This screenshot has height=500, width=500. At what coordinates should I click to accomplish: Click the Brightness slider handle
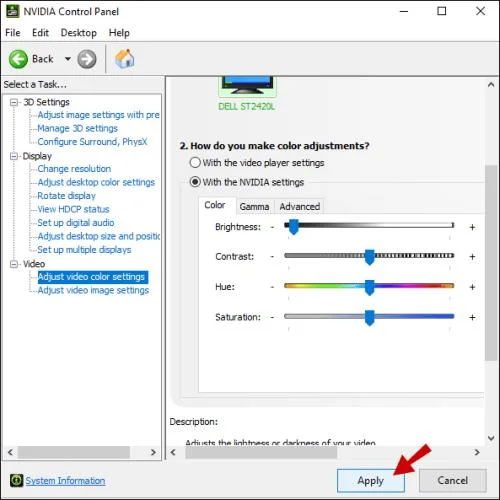pyautogui.click(x=293, y=227)
